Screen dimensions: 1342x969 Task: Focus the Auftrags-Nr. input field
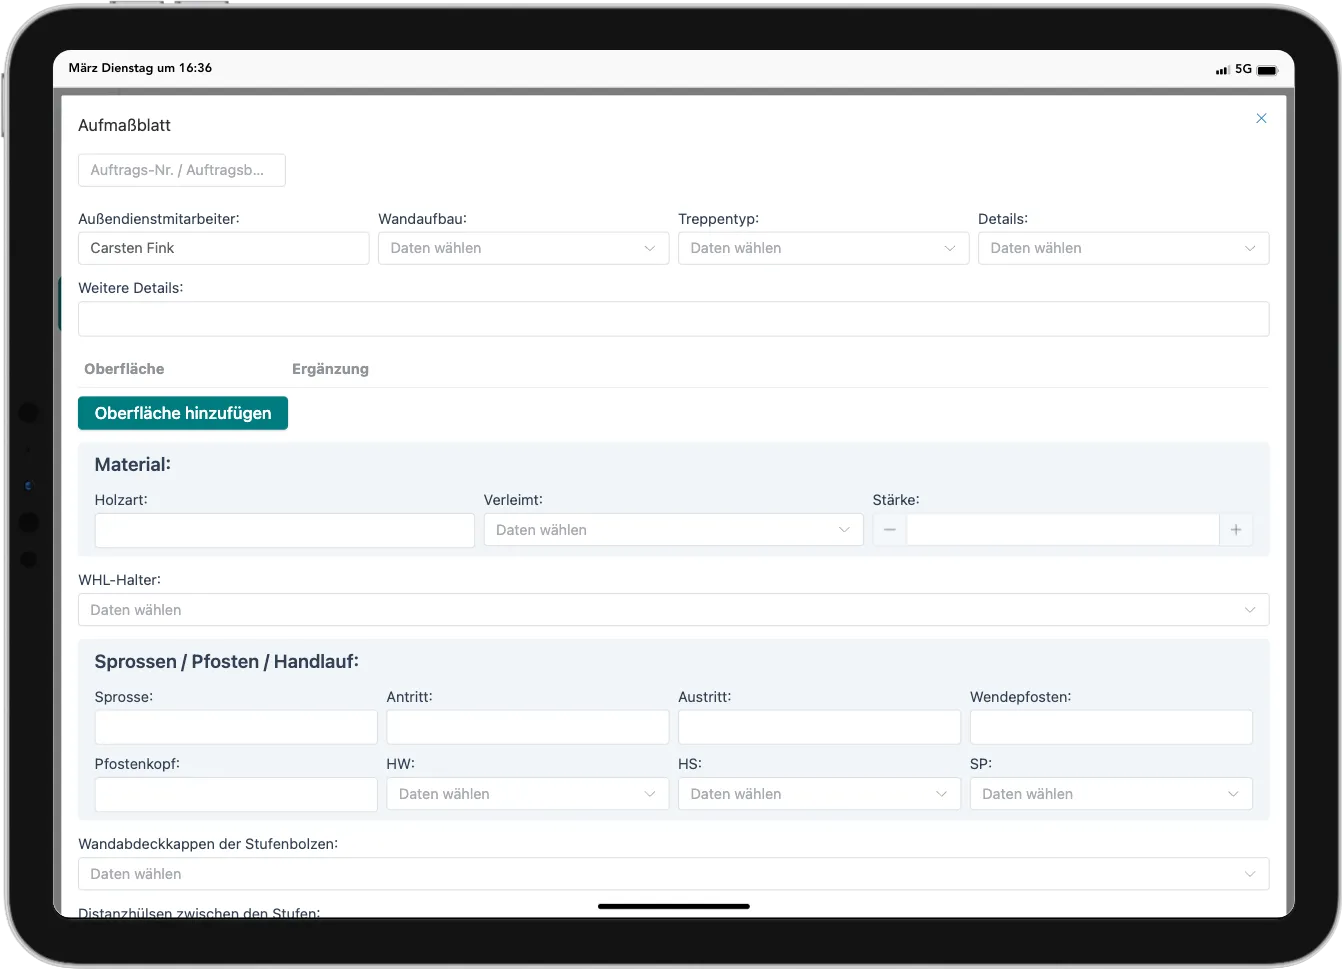tap(181, 170)
